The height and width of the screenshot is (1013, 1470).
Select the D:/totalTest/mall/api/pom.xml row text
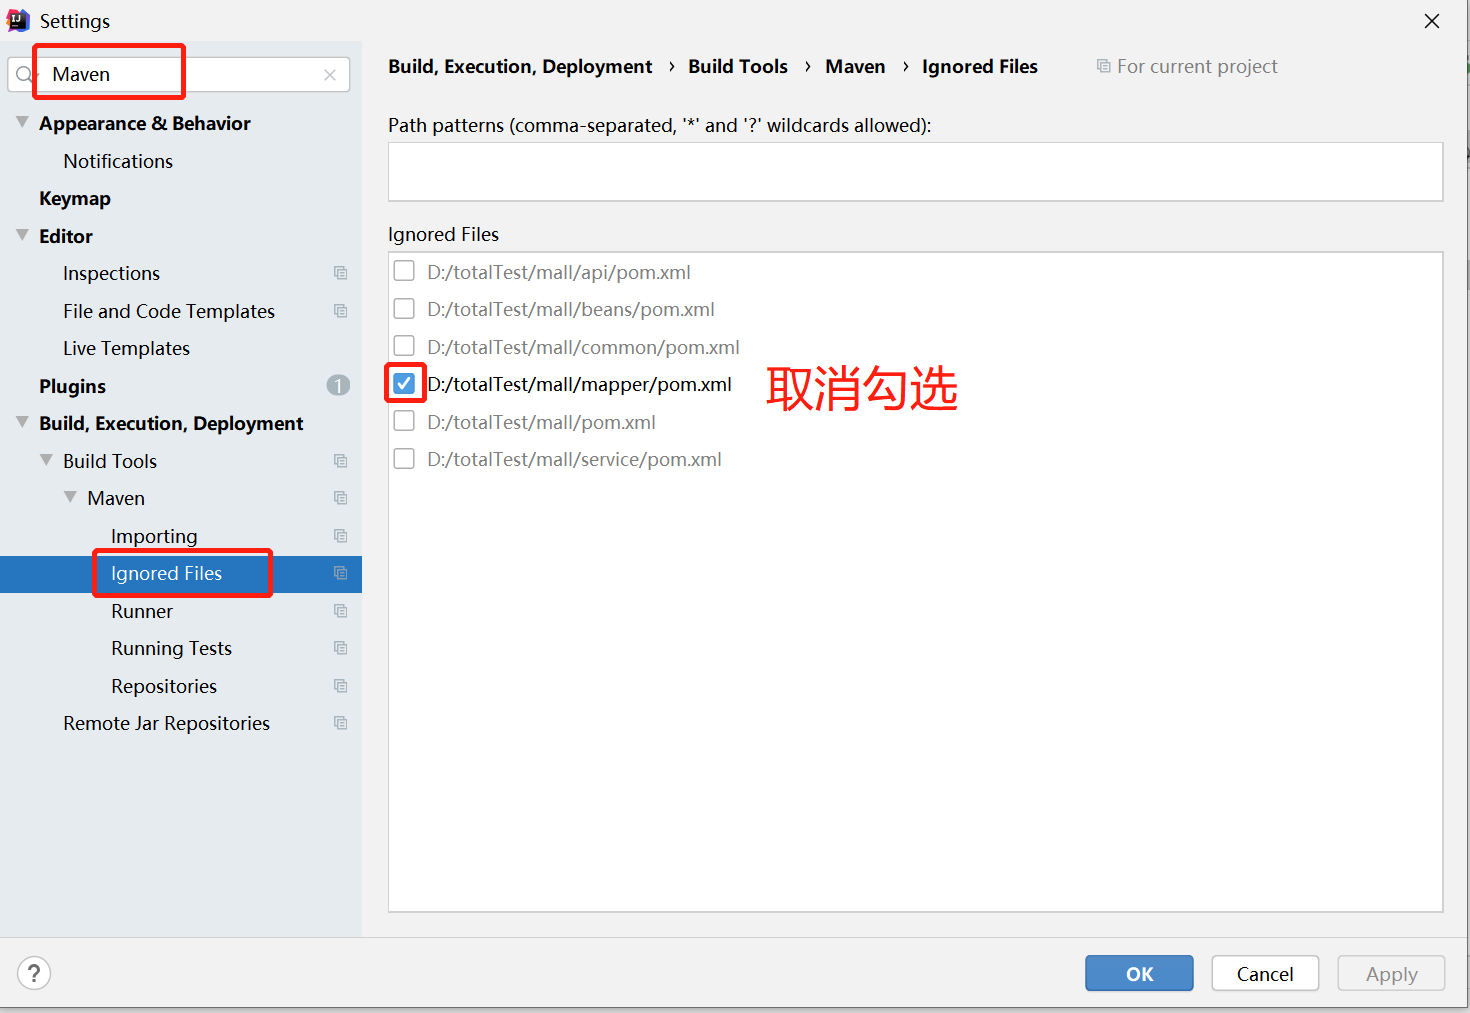click(559, 272)
